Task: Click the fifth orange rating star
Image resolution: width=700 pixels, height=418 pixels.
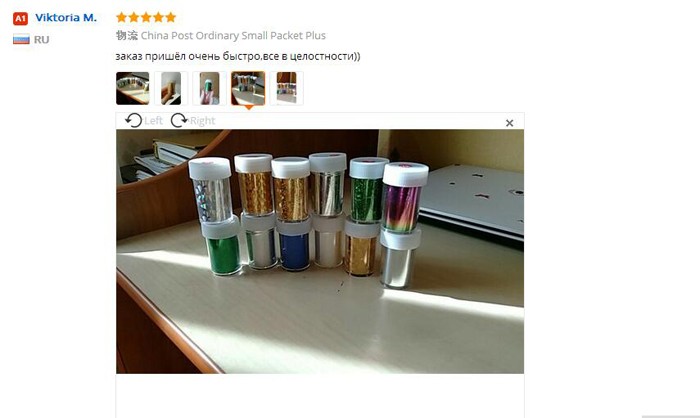Action: tap(171, 17)
